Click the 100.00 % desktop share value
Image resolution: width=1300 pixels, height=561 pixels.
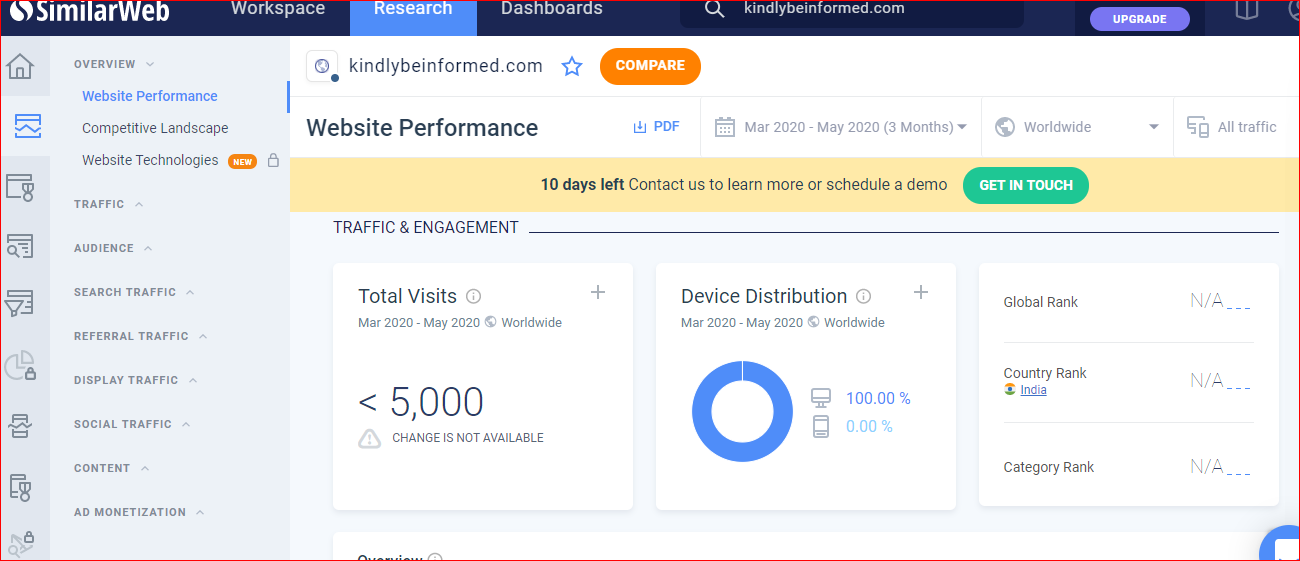(x=878, y=398)
